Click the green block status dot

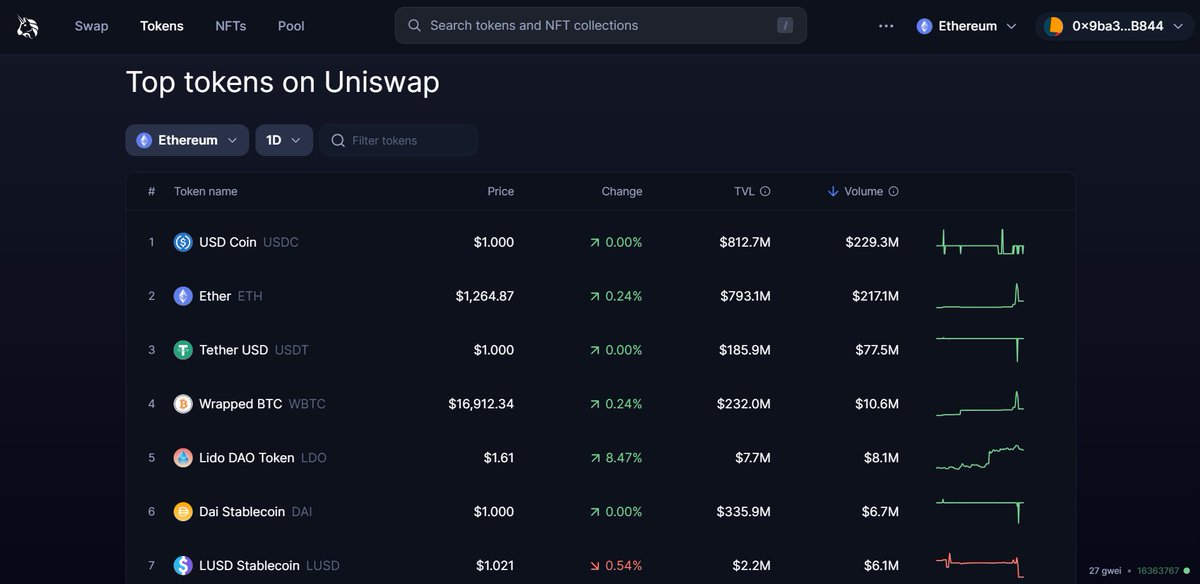(1187, 571)
